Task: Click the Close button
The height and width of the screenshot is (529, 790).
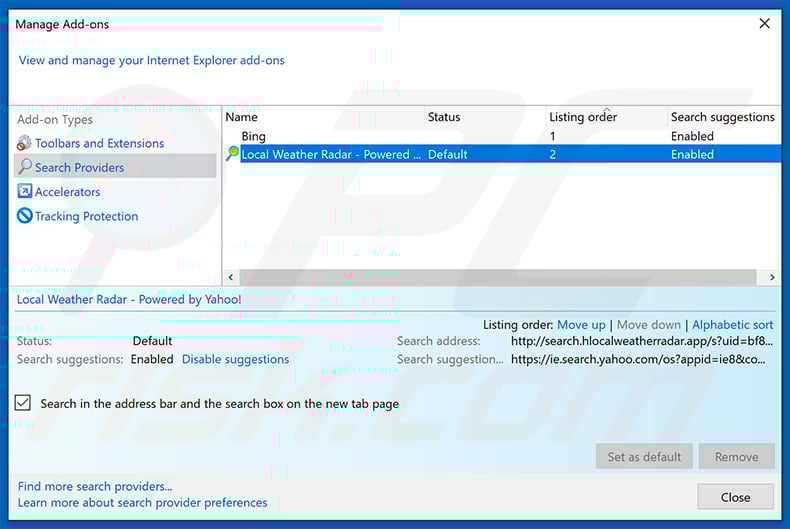Action: [x=735, y=497]
